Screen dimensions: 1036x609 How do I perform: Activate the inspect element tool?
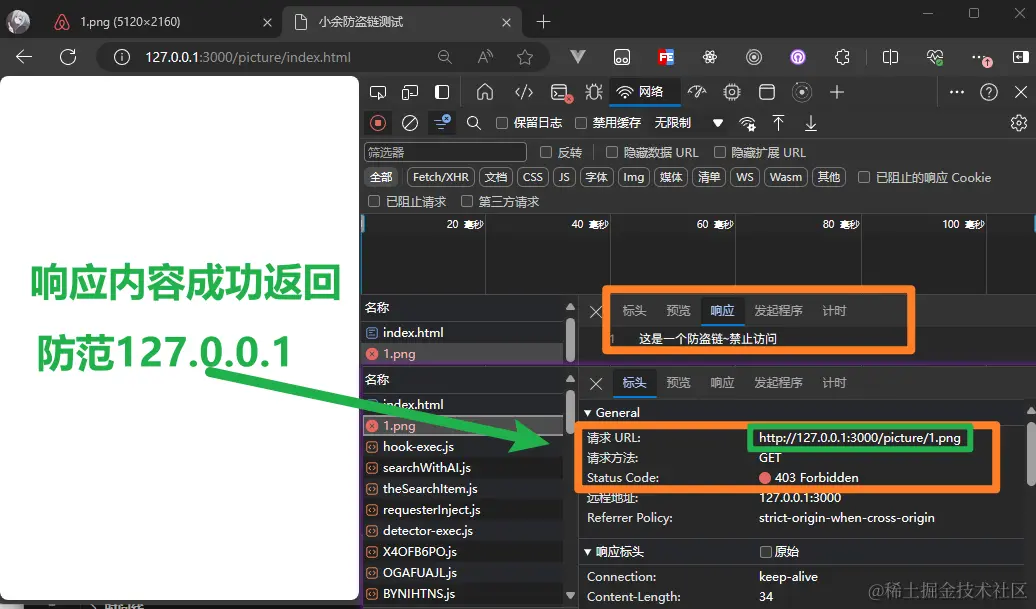point(378,92)
